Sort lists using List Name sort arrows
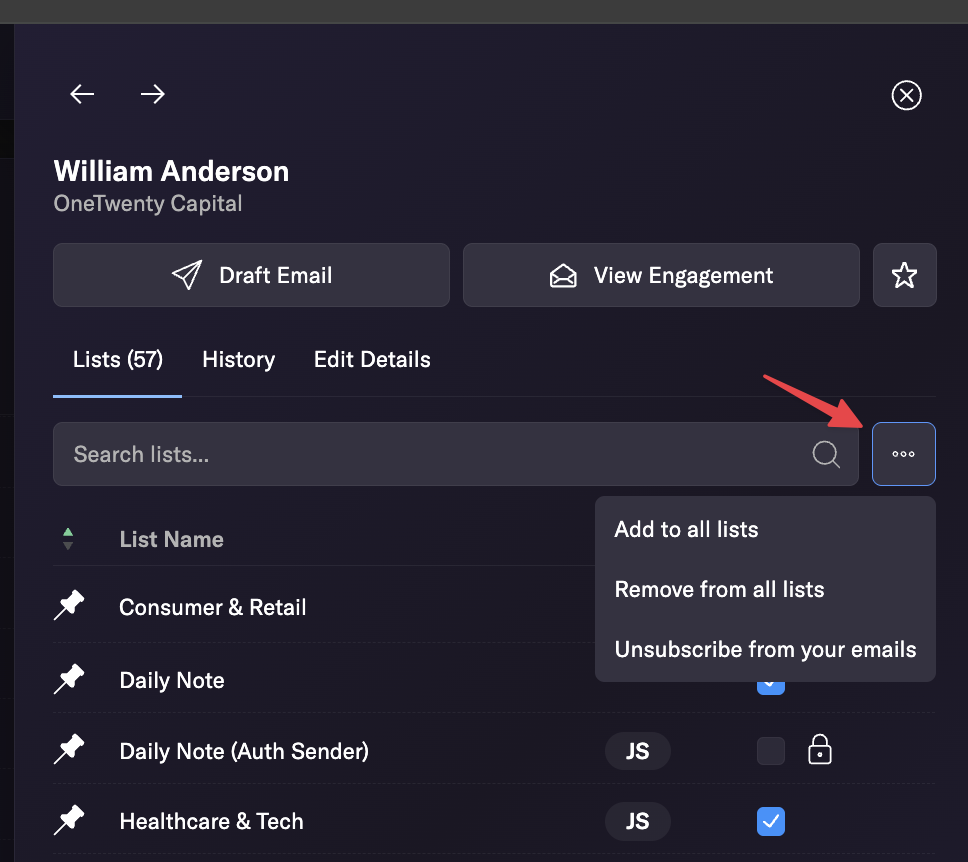This screenshot has height=862, width=968. point(68,539)
